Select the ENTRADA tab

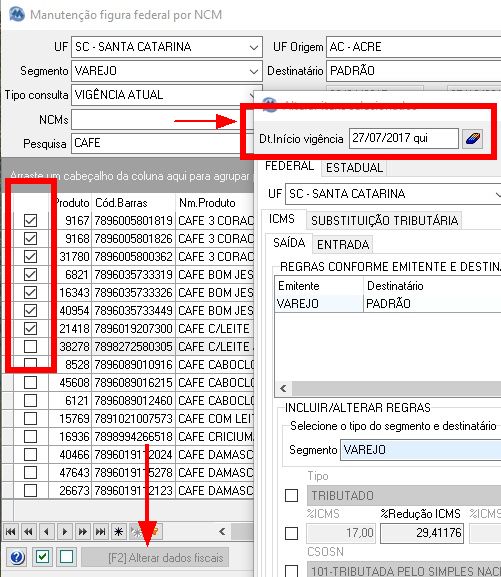point(343,244)
